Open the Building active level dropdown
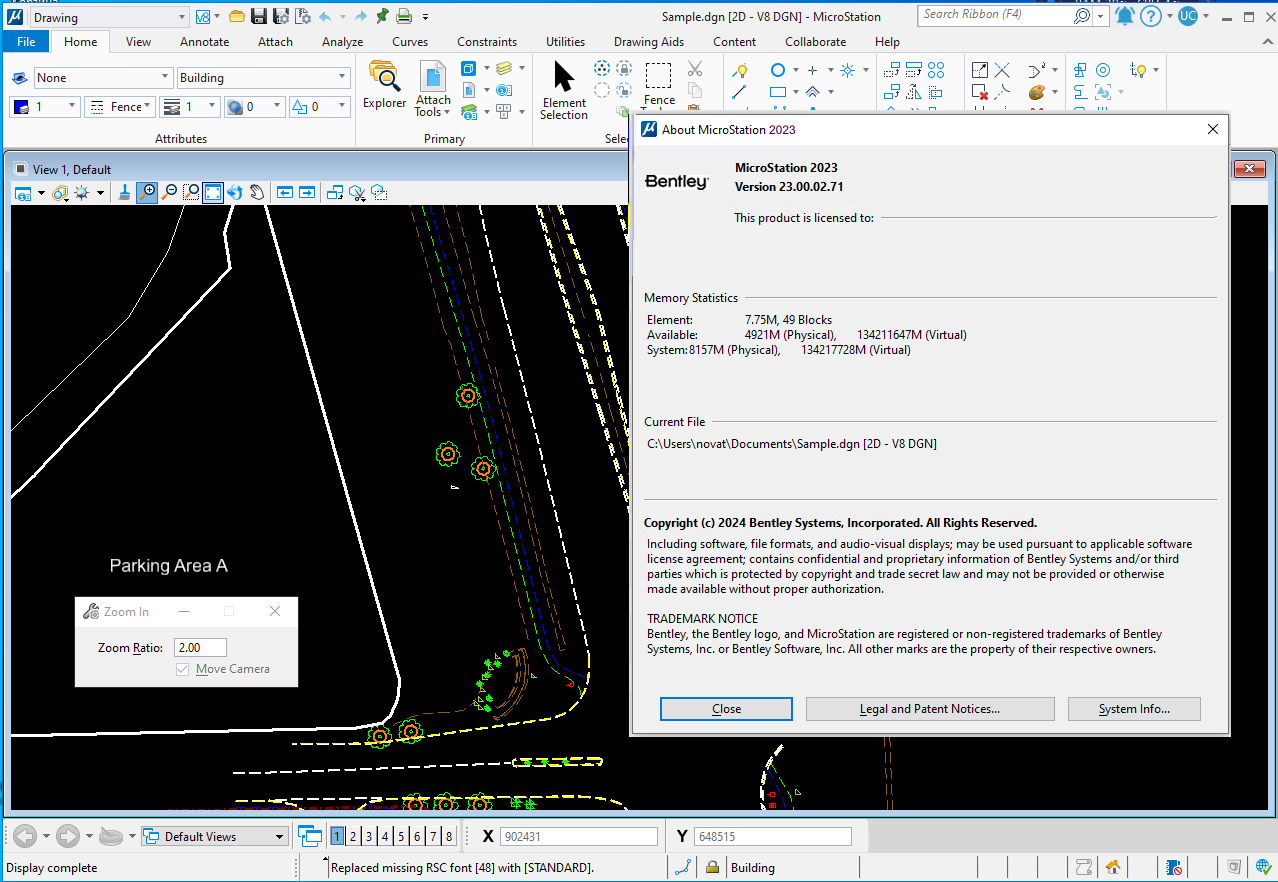The height and width of the screenshot is (882, 1278). [x=263, y=78]
